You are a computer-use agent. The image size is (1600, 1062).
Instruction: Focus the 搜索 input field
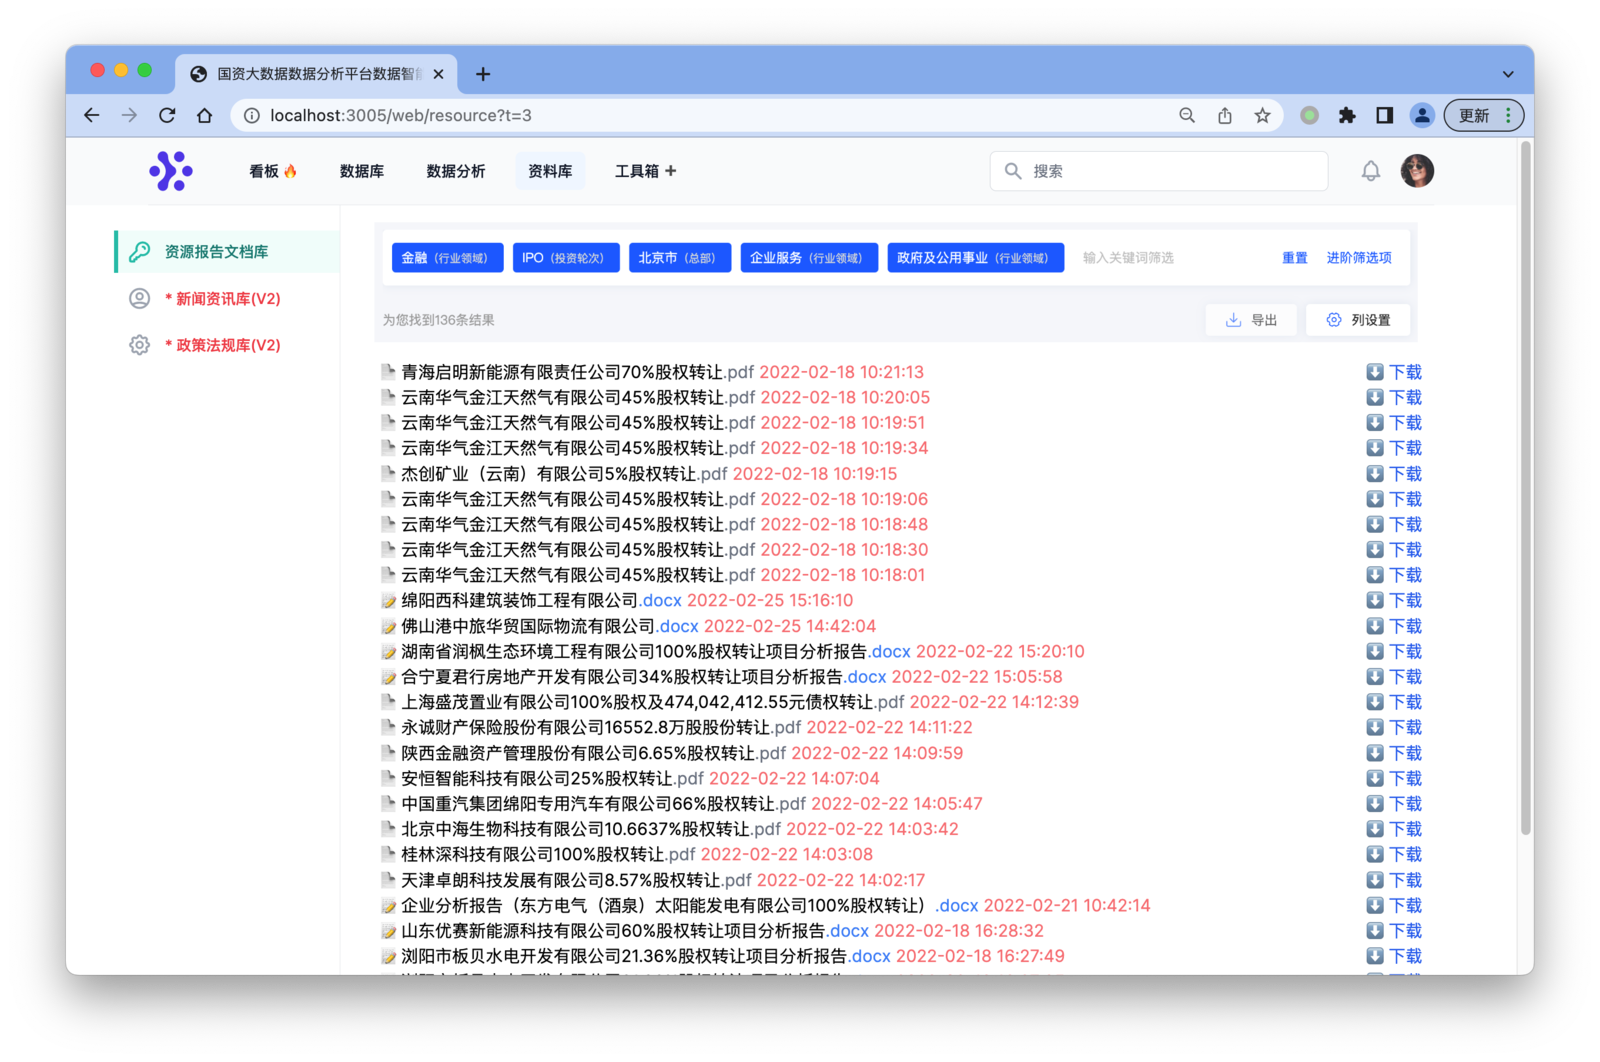point(1159,171)
